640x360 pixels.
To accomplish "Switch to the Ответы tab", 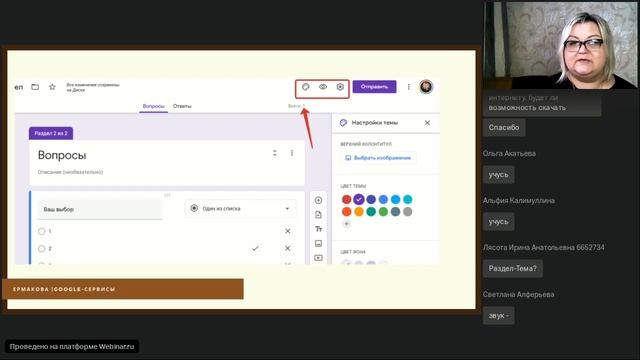I will point(182,106).
